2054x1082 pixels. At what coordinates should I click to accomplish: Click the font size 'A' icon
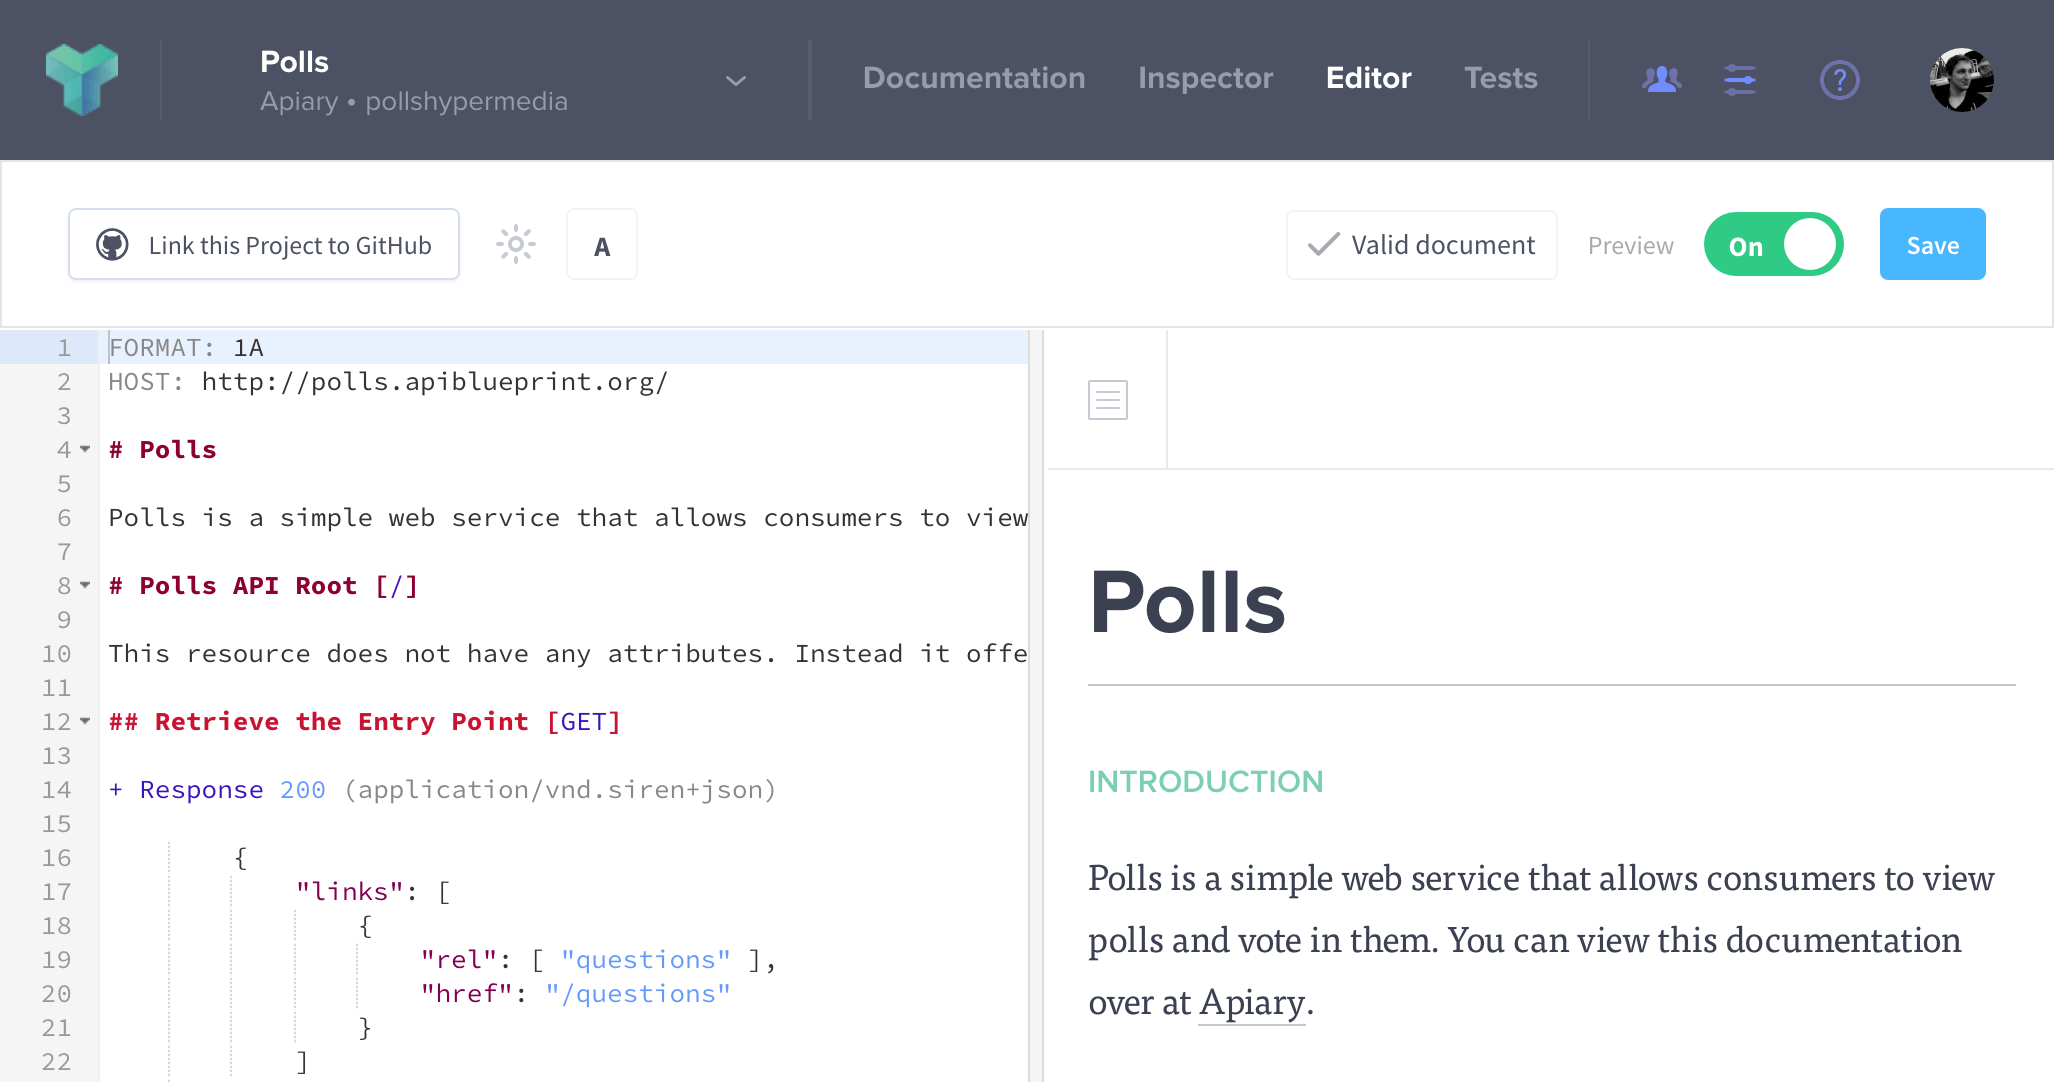tap(602, 245)
